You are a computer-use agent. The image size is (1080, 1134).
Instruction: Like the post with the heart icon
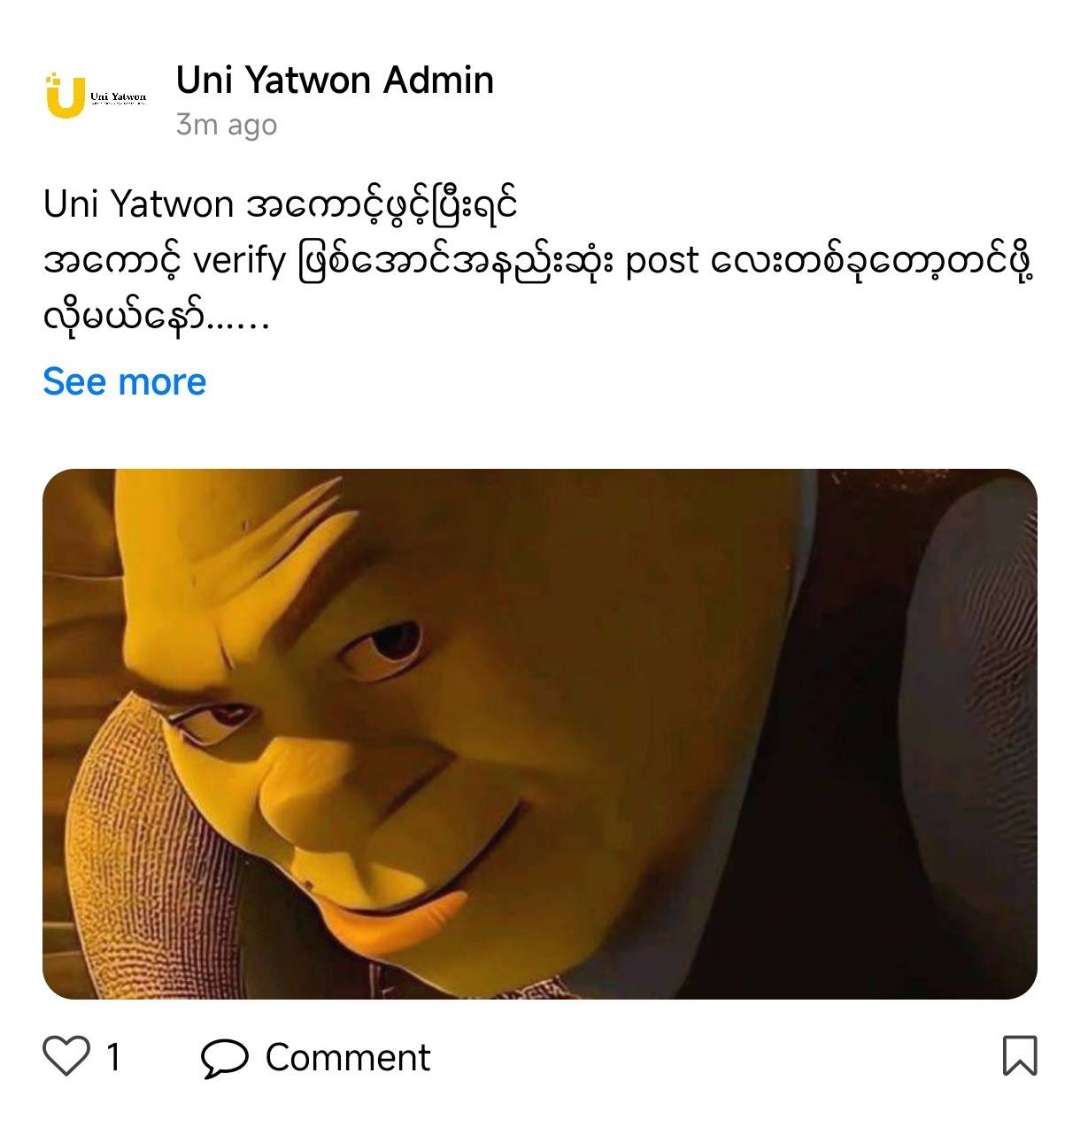66,1055
